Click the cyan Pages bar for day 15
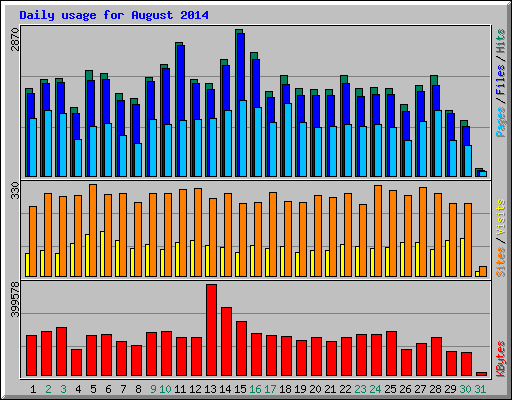512x400 pixels. (243, 138)
